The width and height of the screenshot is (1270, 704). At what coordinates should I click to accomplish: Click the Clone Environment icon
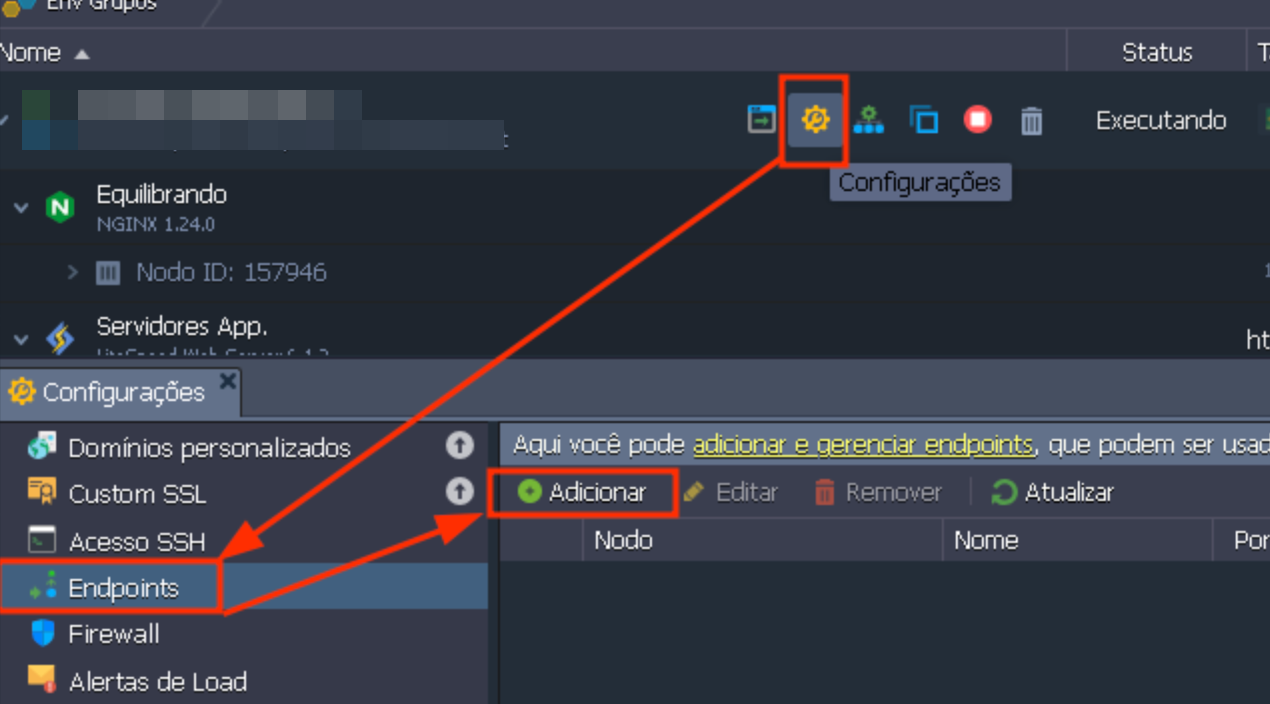923,120
